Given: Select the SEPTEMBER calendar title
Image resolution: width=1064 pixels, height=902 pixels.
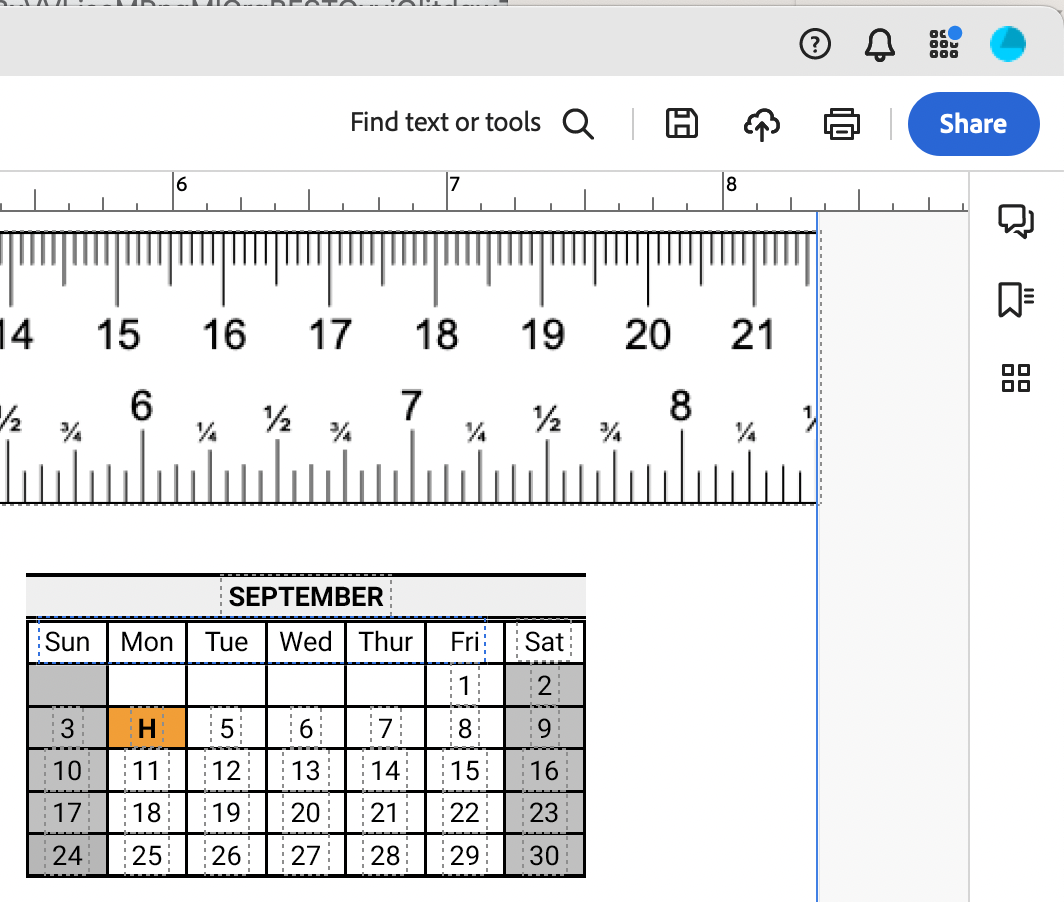Looking at the screenshot, I should 305,596.
